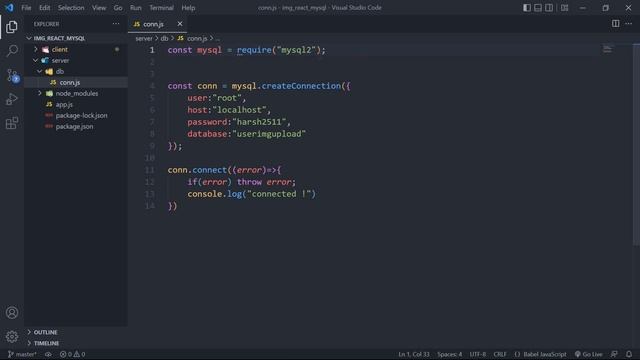The width and height of the screenshot is (640, 360).
Task: Click the VS Code logo icon
Action: [9, 7]
